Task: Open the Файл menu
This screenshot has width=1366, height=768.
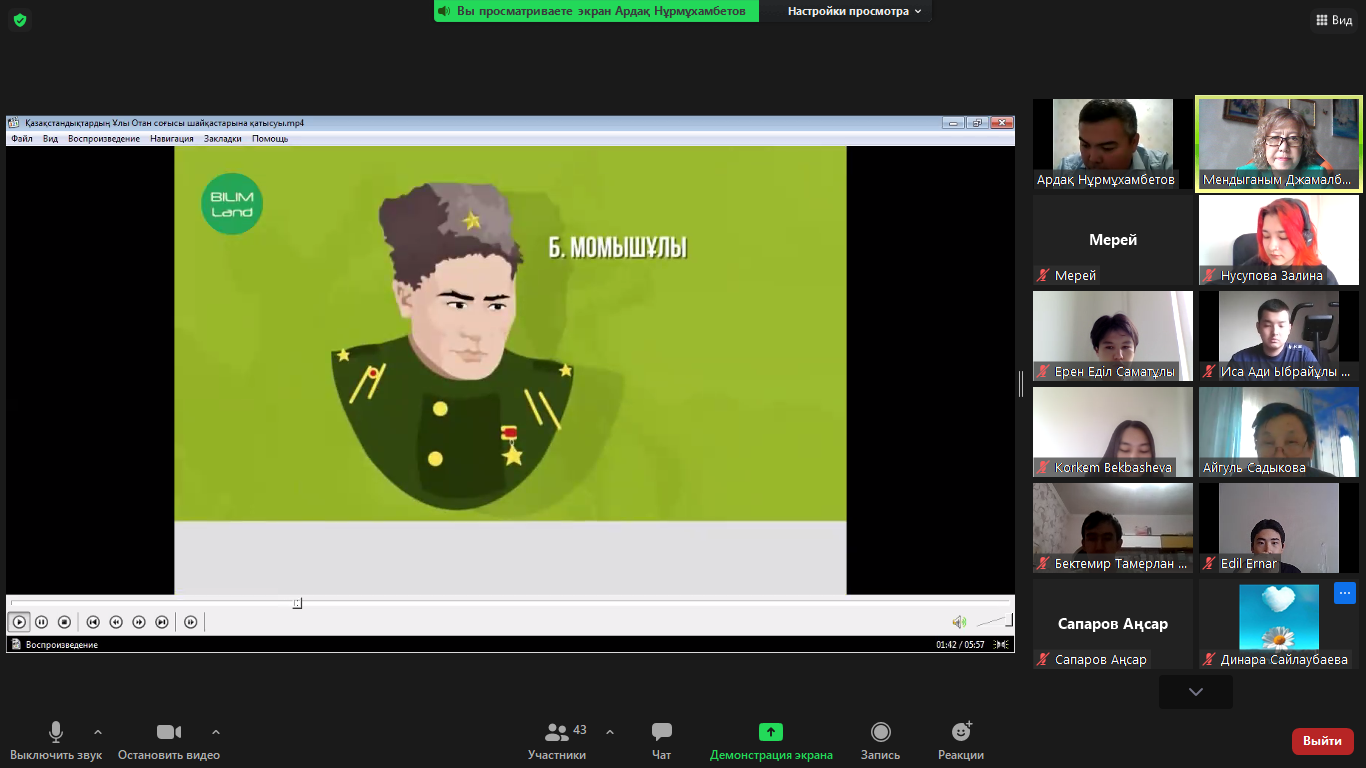Action: [22, 139]
